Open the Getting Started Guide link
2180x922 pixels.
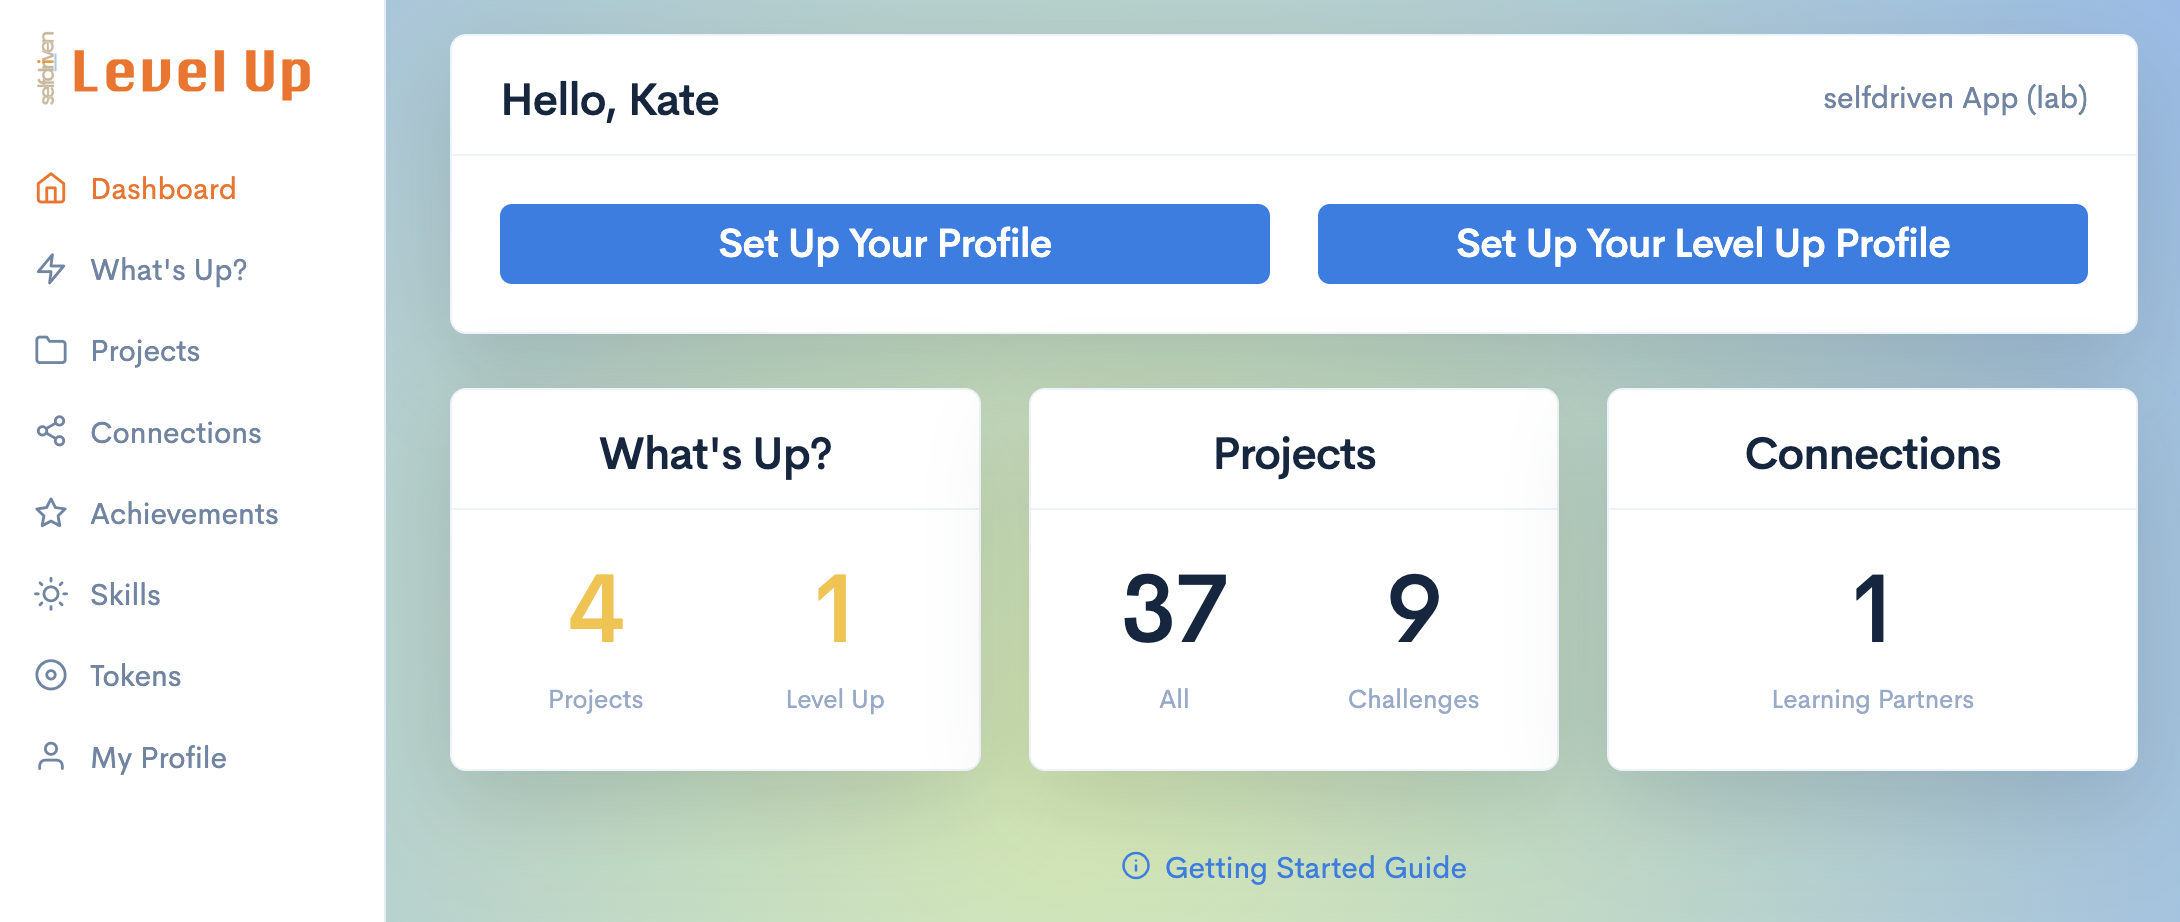coord(1315,867)
